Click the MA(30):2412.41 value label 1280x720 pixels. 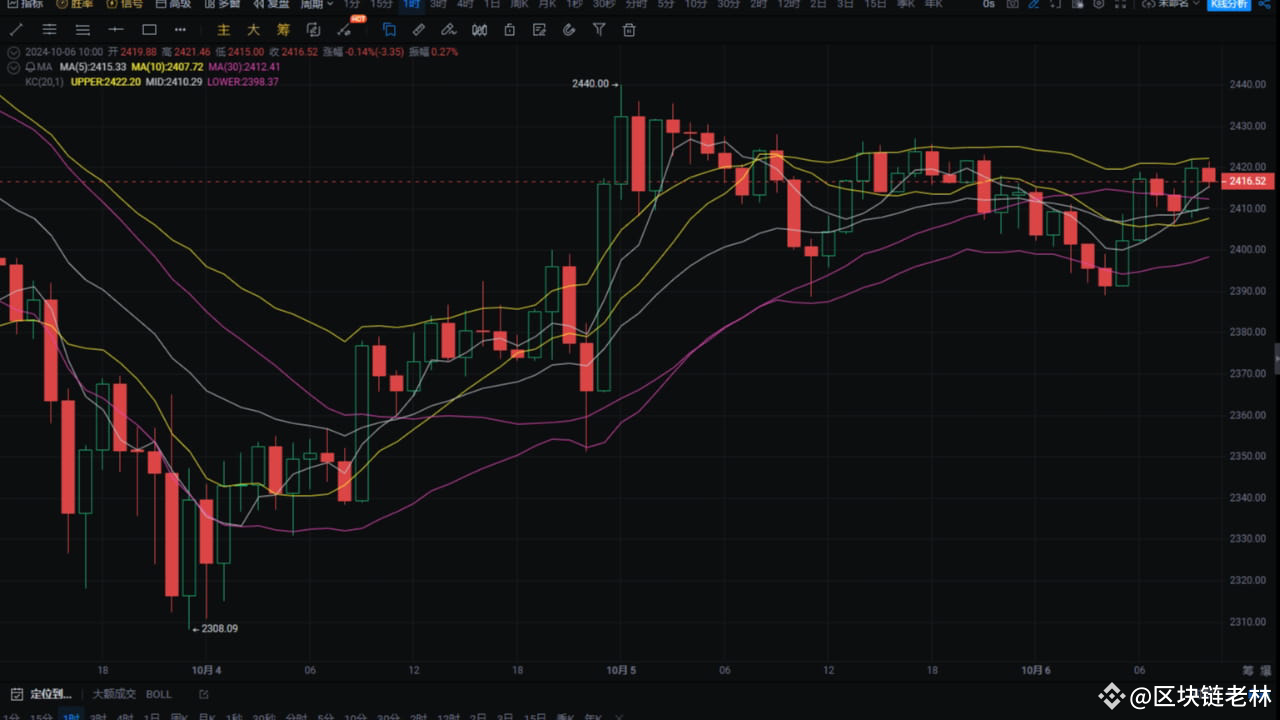(x=245, y=67)
